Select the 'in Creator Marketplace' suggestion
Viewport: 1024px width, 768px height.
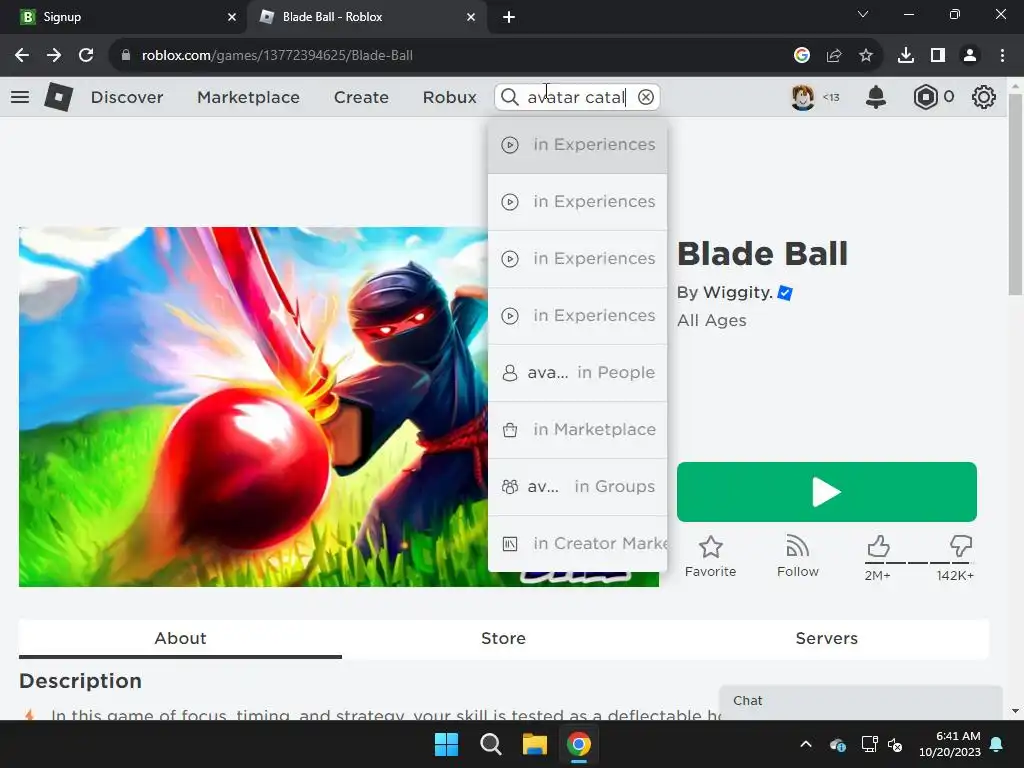[577, 543]
